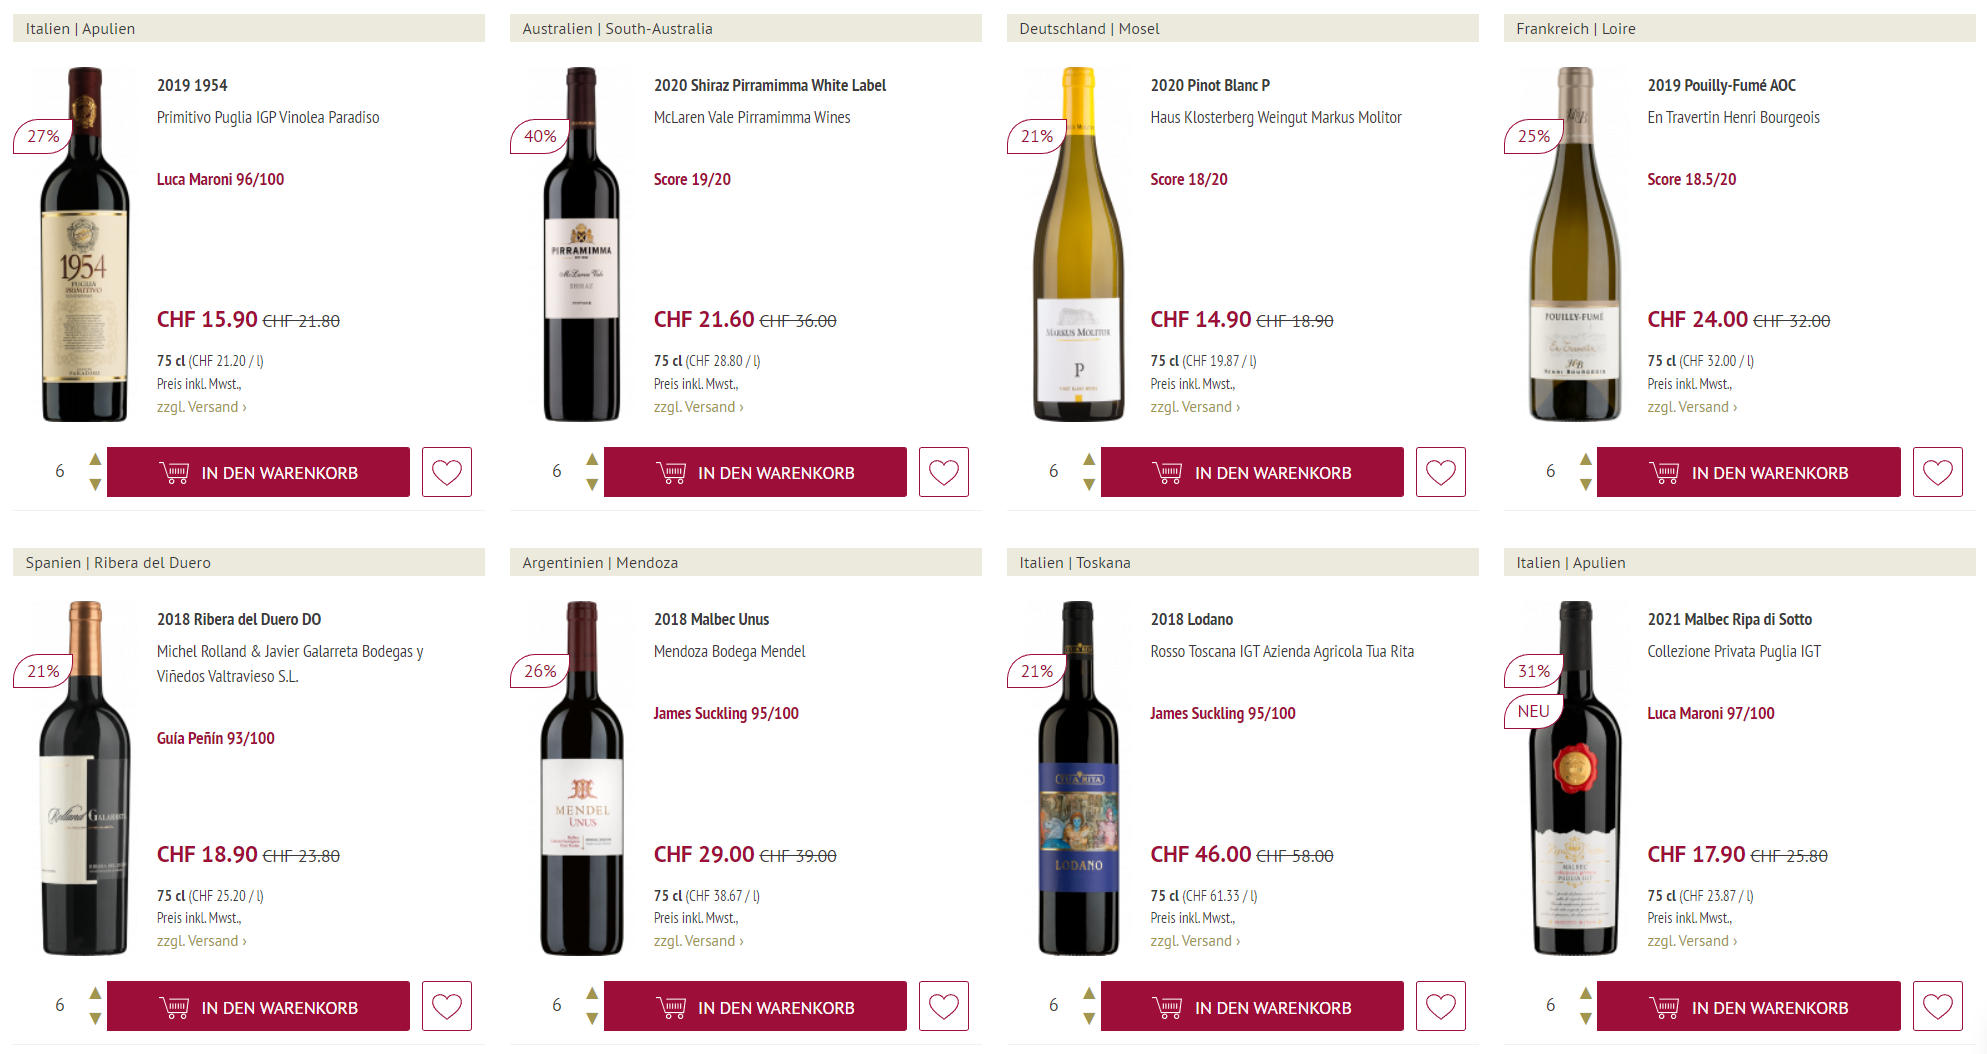Decrease quantity for Pouilly-Fumé AOC
This screenshot has height=1054, width=1987.
tap(1585, 485)
